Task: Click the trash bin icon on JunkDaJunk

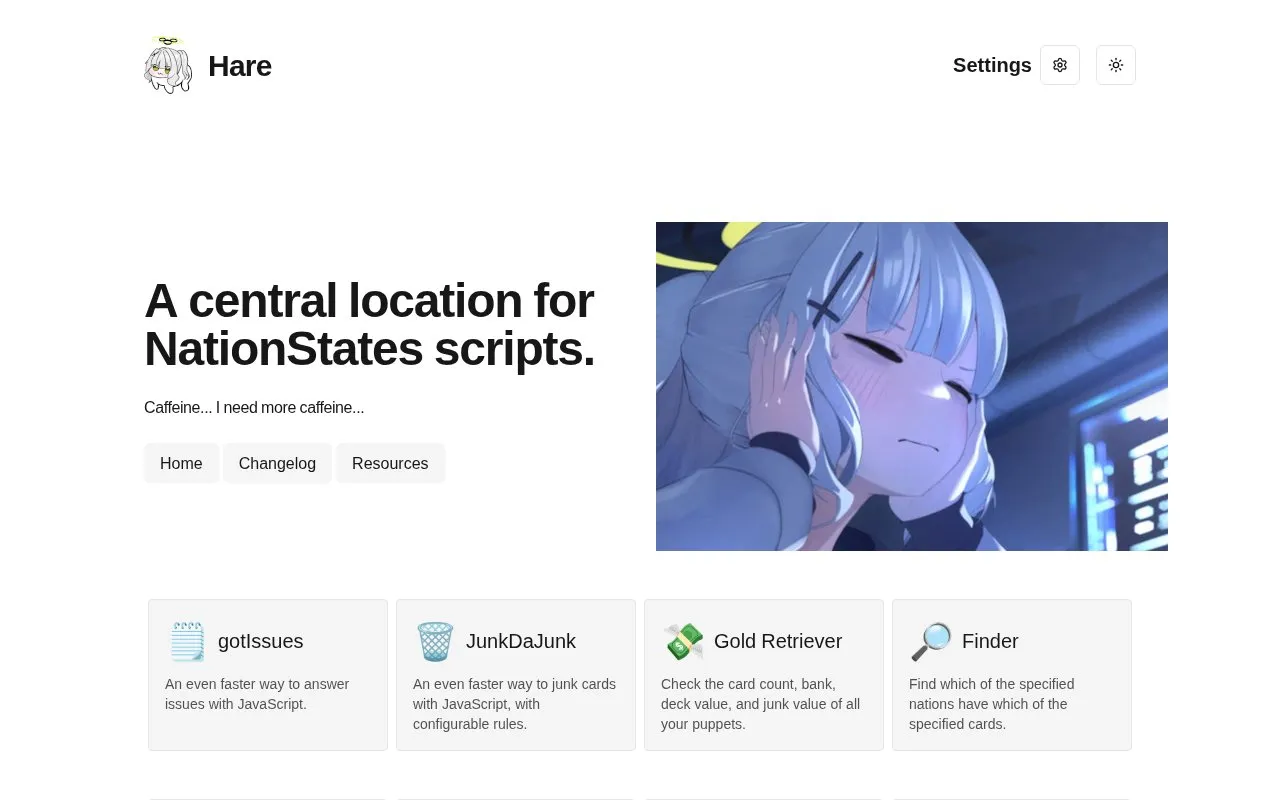Action: pyautogui.click(x=435, y=641)
